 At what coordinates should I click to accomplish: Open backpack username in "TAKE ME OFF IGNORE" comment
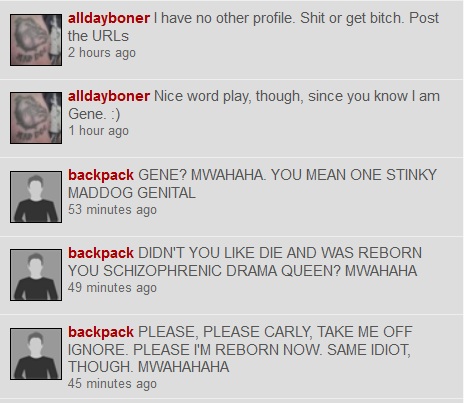101,332
